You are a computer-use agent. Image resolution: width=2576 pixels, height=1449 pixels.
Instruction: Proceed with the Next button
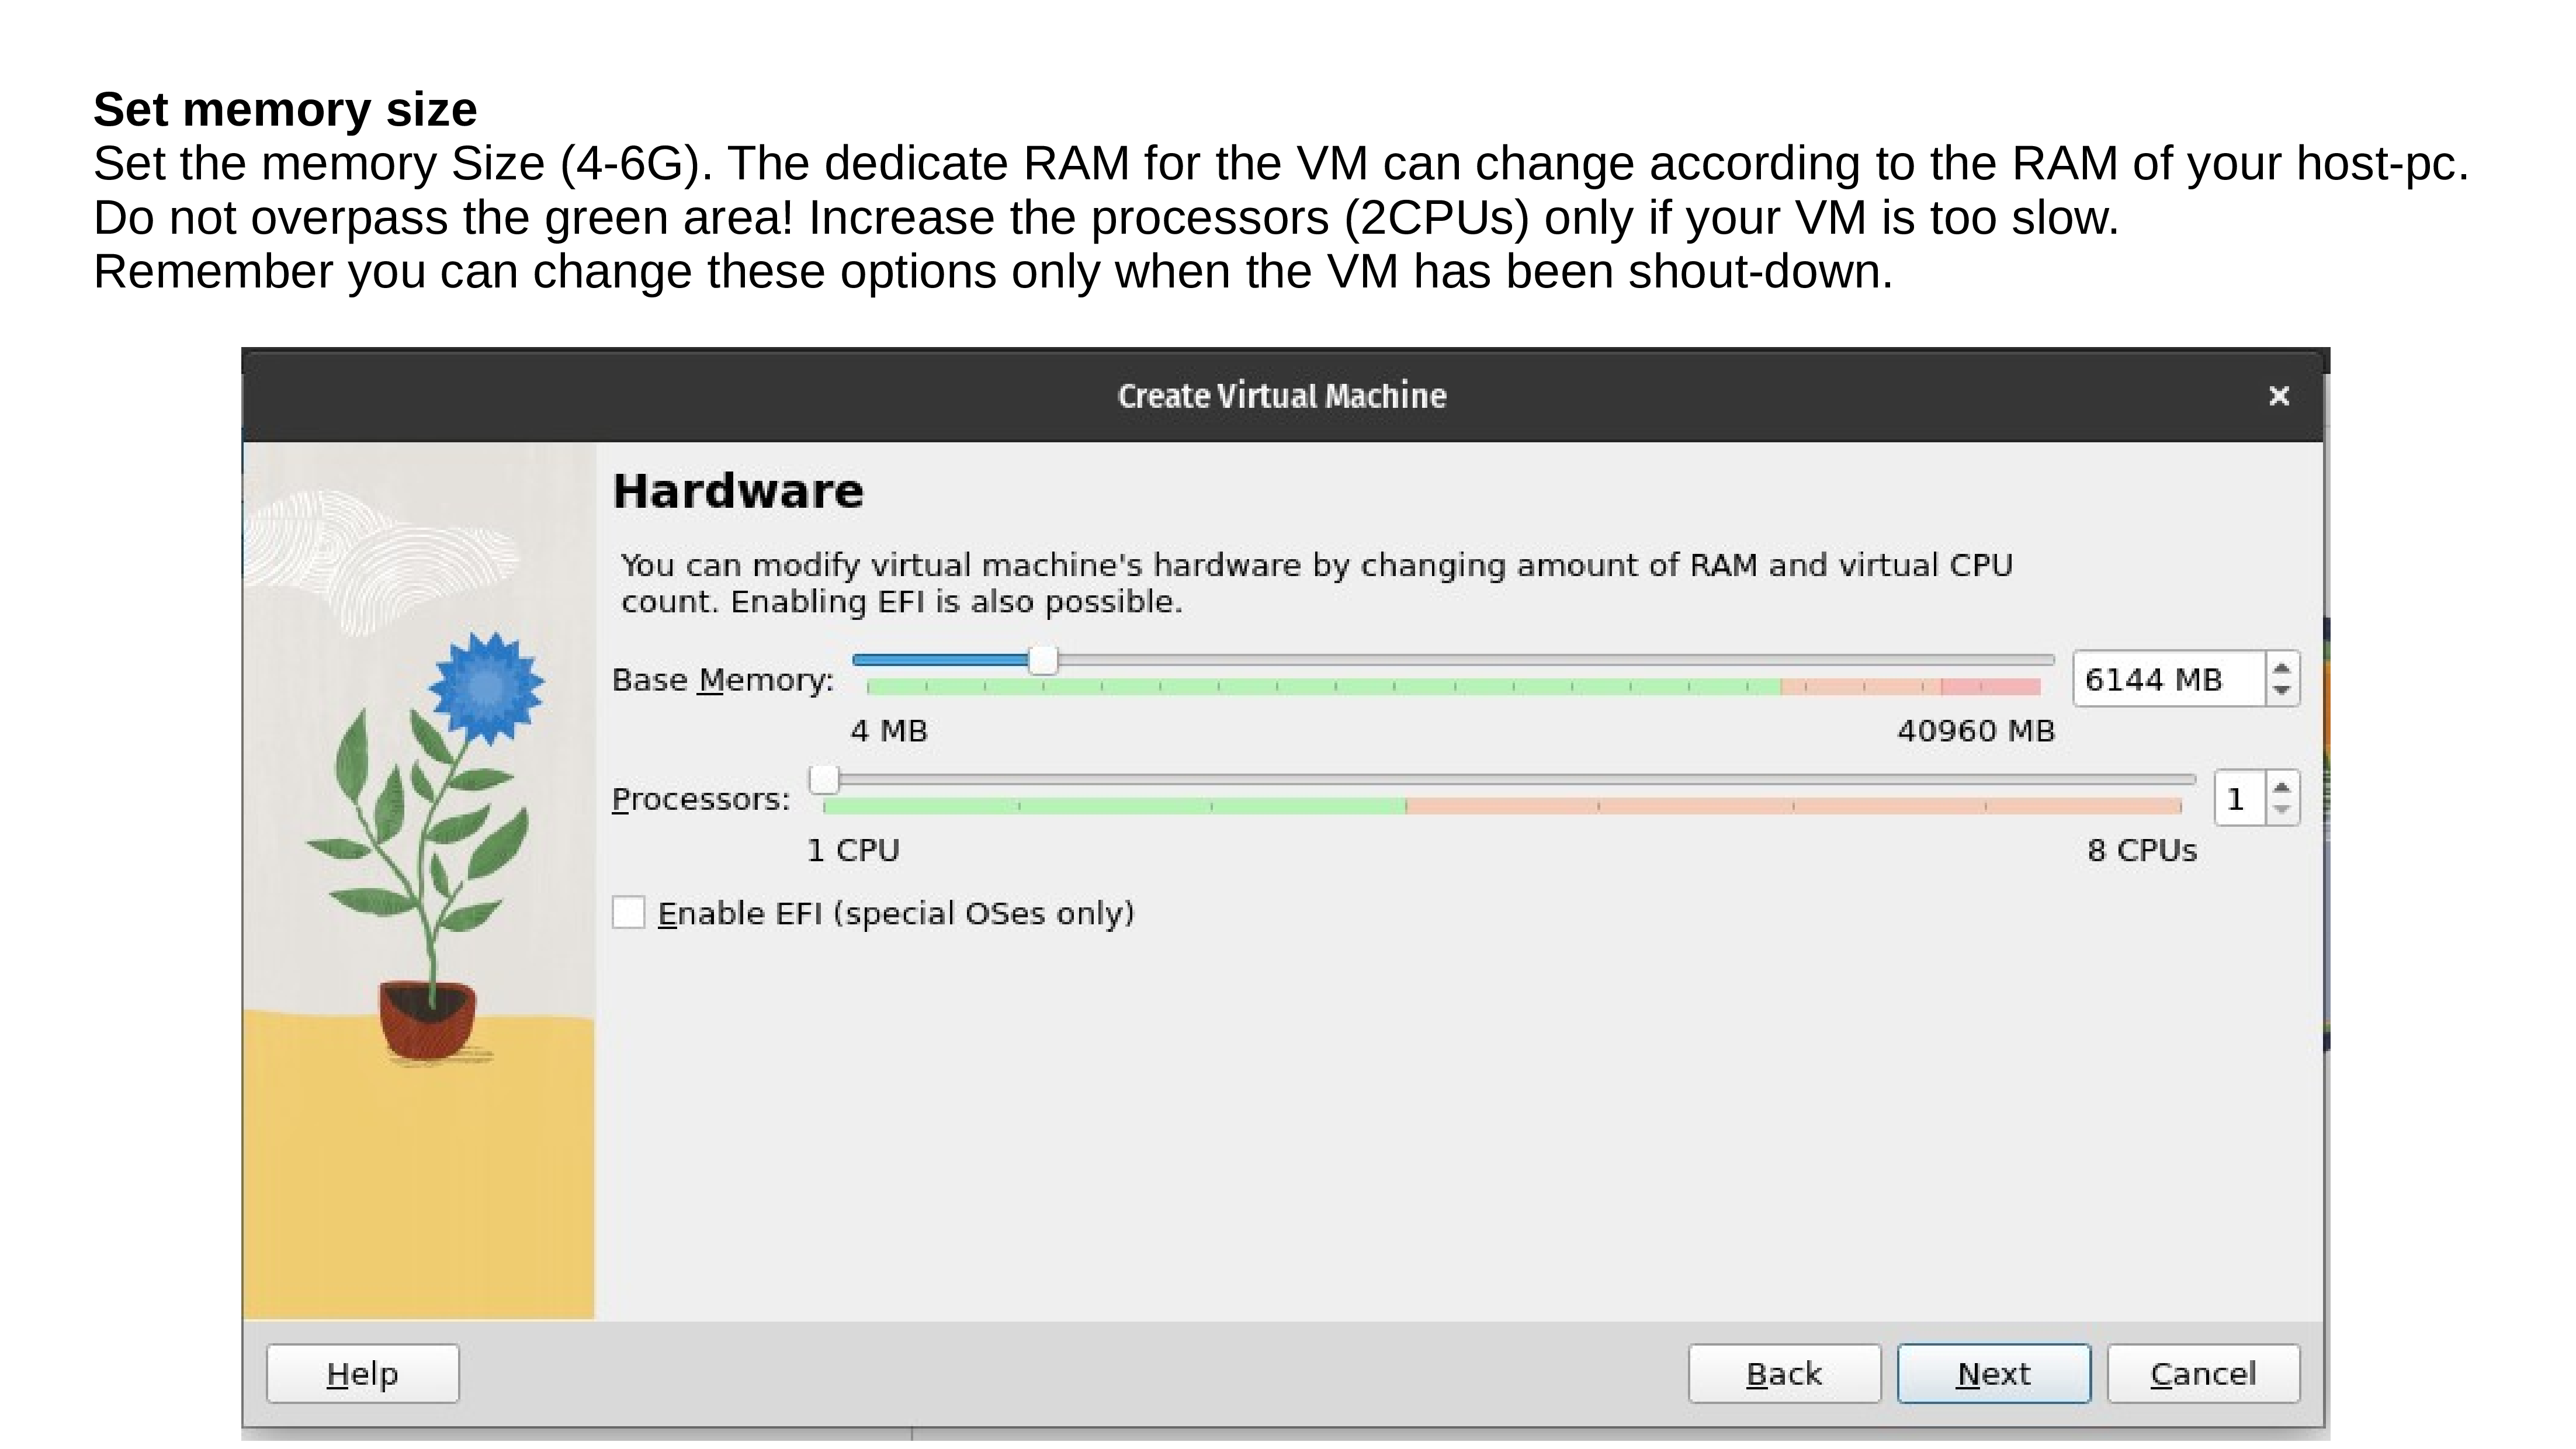click(x=1994, y=1374)
